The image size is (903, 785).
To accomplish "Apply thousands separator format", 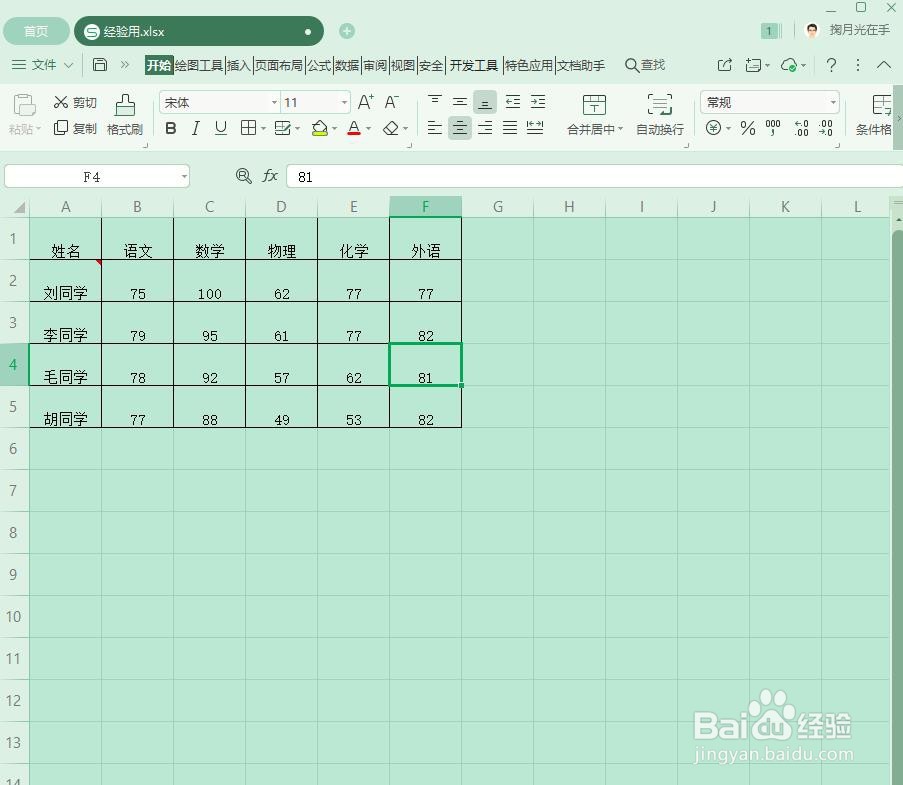I will point(773,128).
